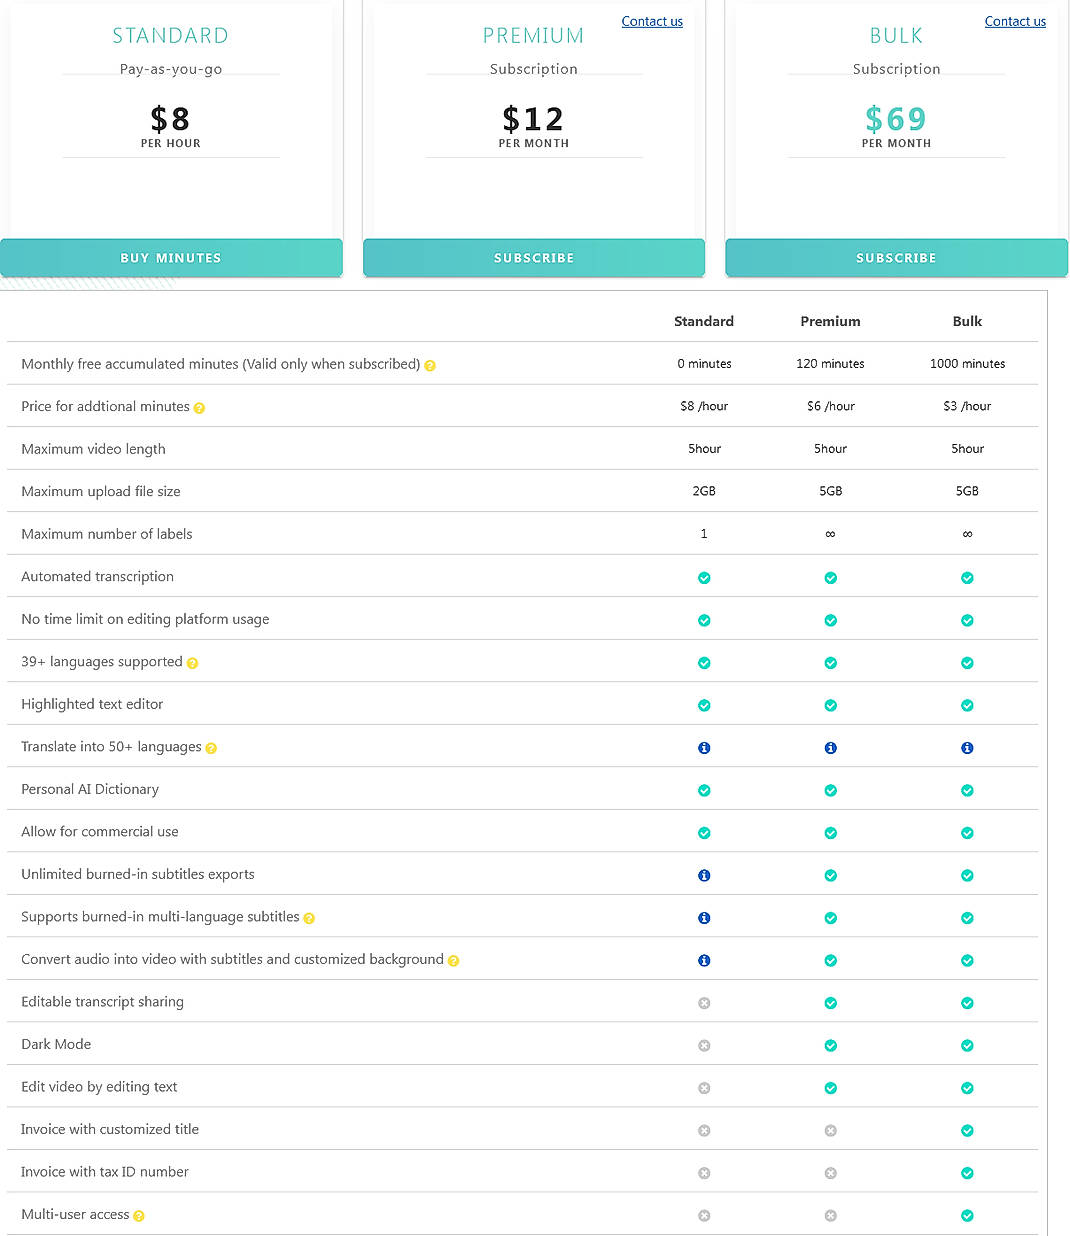Screen dimensions: 1070x1236
Task: Open help tooltip for Price for additional minutes
Action: click(x=199, y=407)
